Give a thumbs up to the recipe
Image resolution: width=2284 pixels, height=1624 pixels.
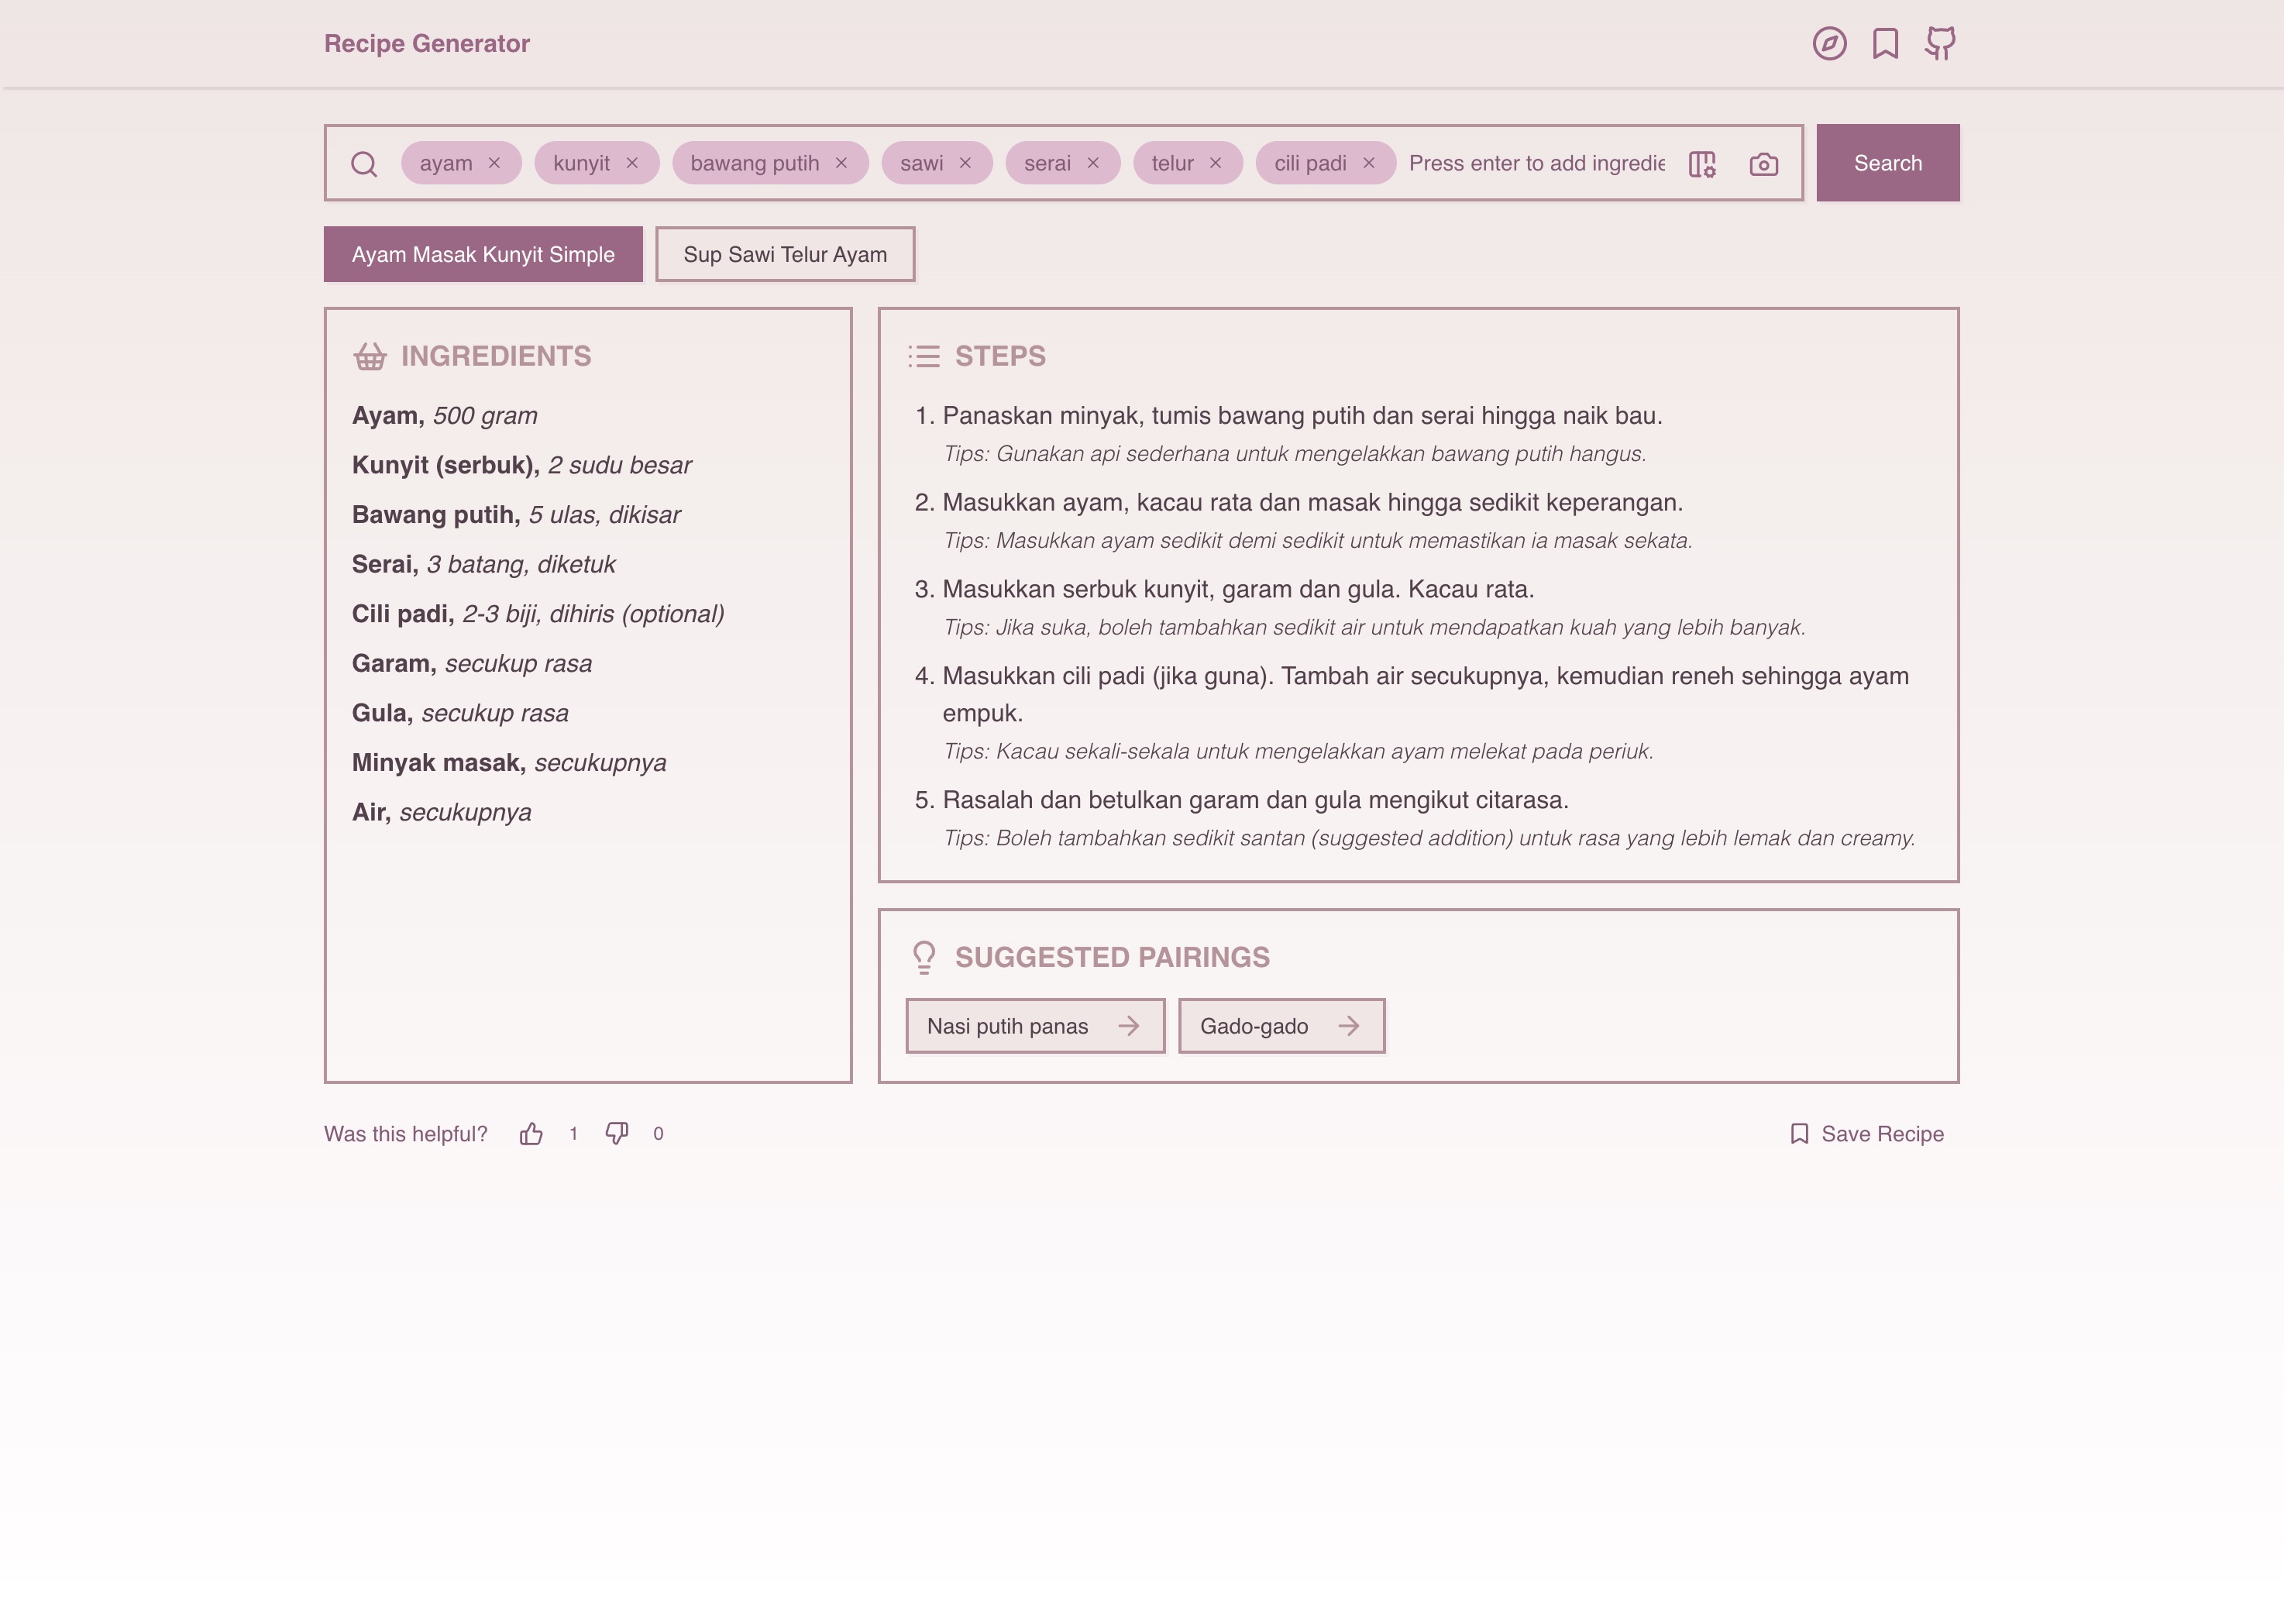[531, 1133]
